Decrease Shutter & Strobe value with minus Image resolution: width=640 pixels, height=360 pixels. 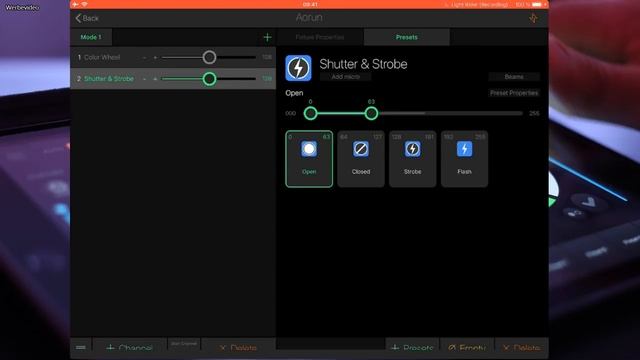[x=144, y=79]
